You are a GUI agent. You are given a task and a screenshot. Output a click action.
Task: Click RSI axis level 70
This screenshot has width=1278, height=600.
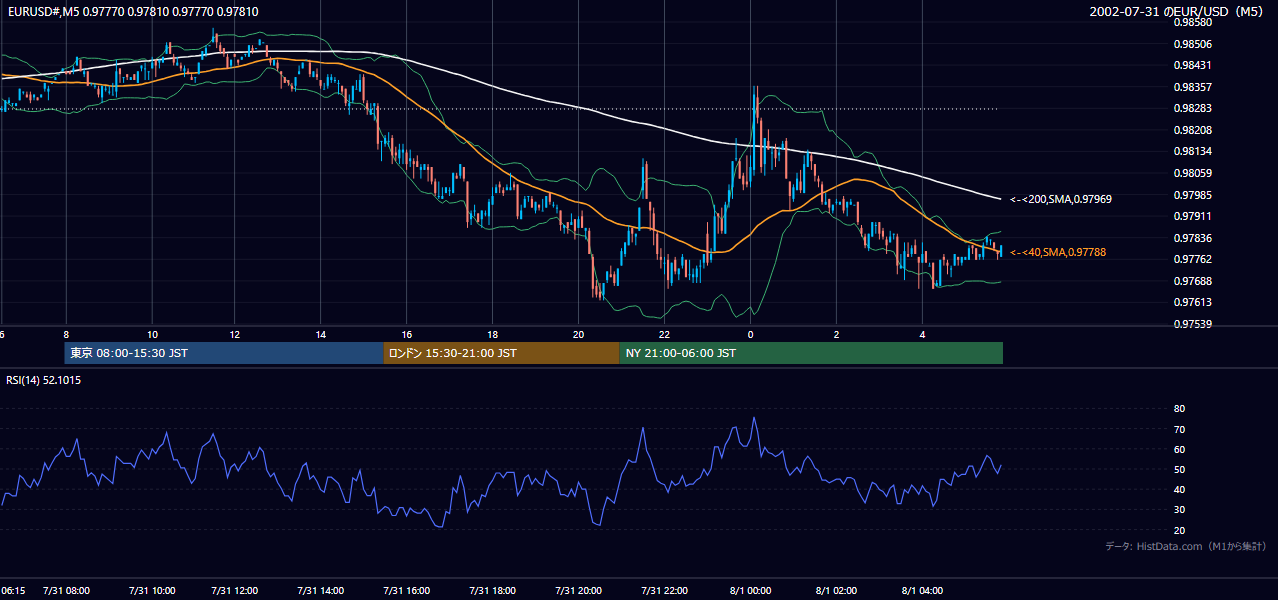point(1179,429)
